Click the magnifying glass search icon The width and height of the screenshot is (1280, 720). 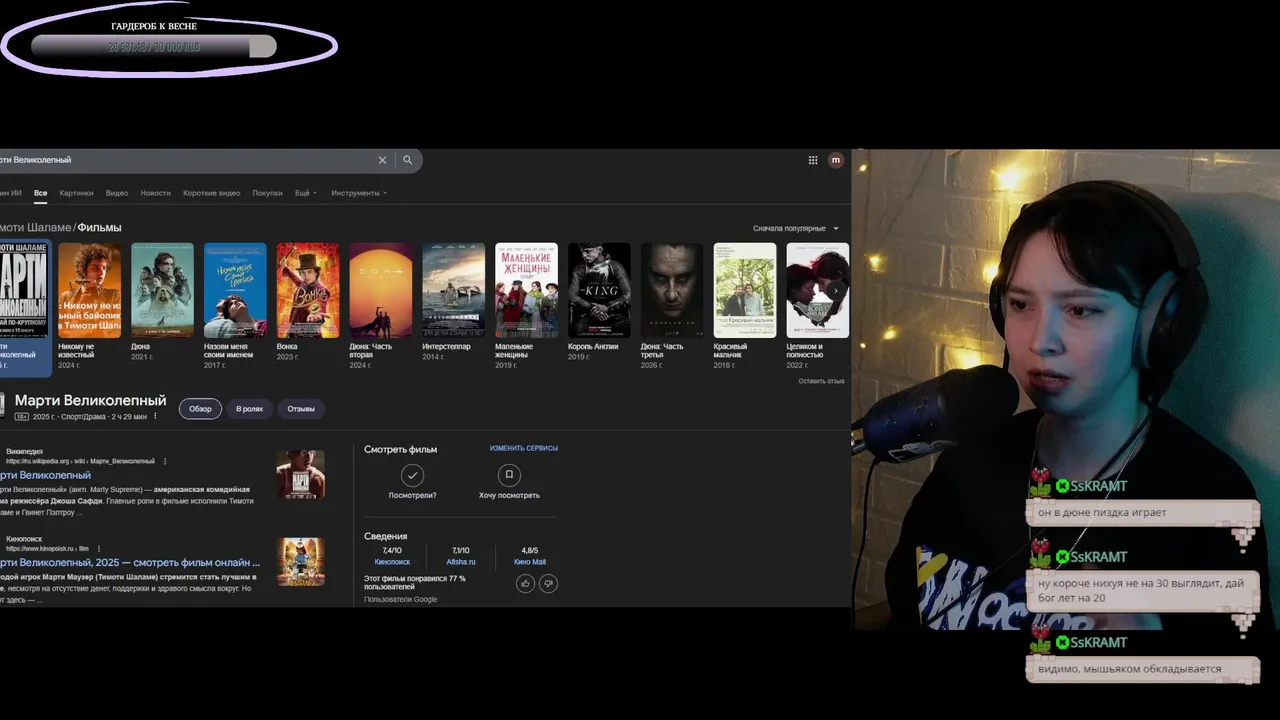click(x=407, y=160)
